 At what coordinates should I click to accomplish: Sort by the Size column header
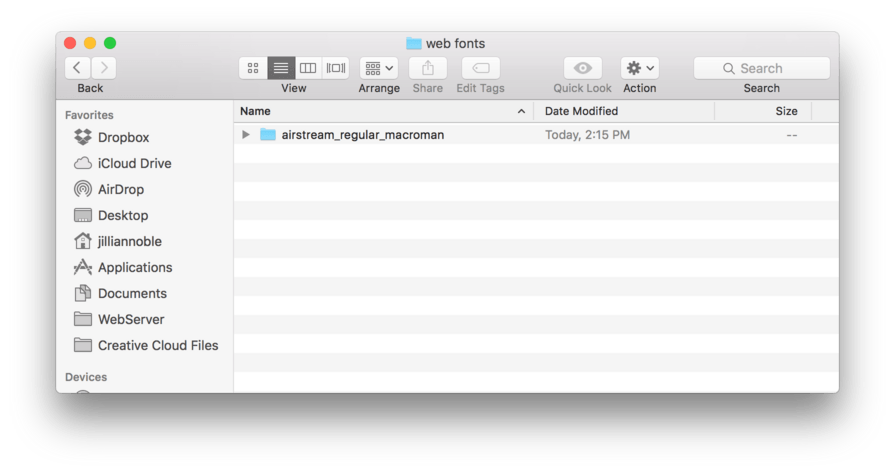tap(763, 111)
